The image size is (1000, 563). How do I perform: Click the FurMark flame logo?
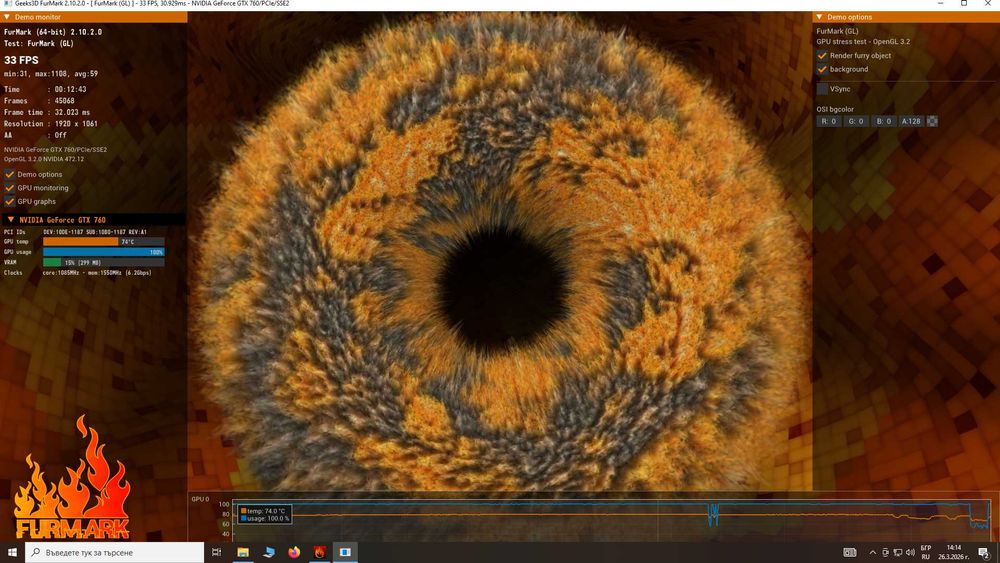pos(72,478)
